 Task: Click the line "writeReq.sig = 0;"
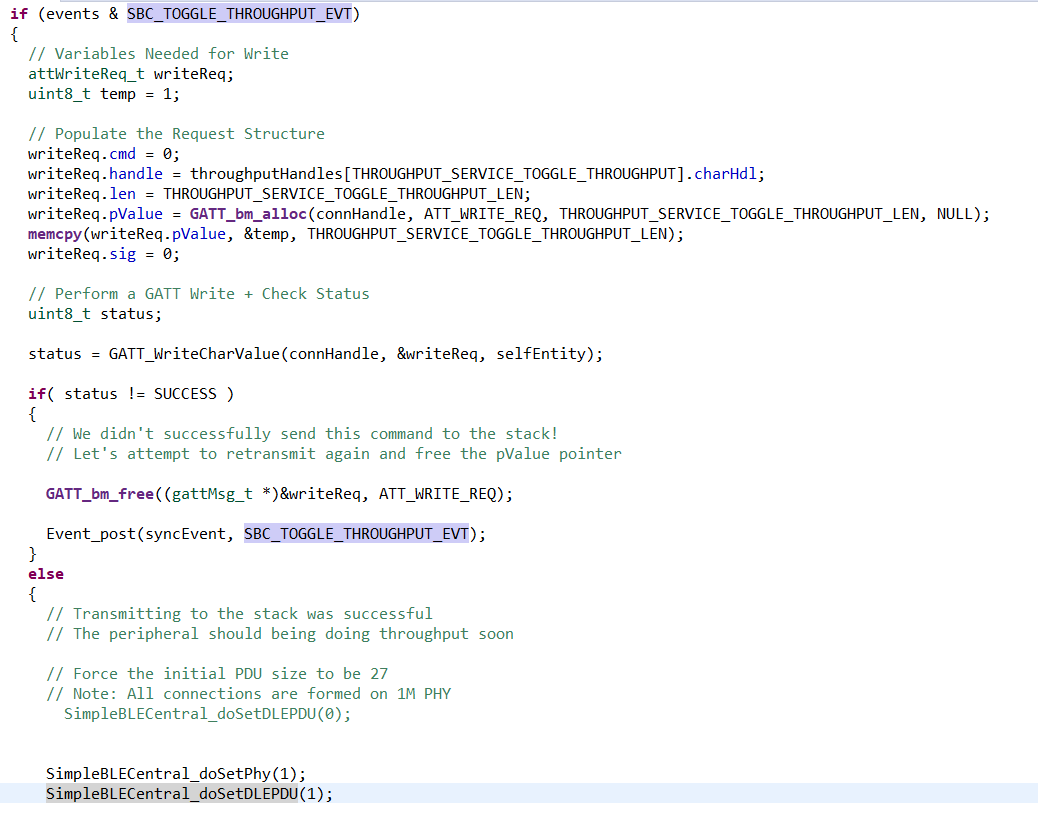click(104, 254)
